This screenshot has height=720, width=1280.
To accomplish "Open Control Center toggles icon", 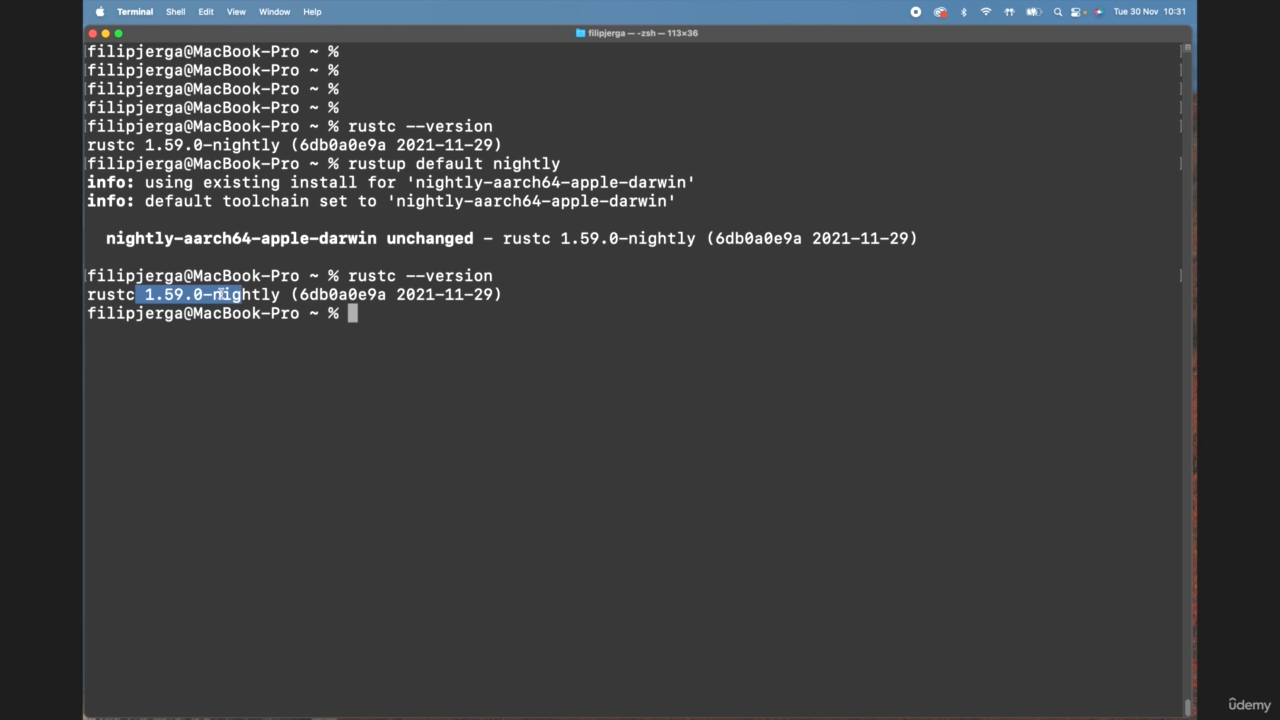I will tap(1077, 12).
